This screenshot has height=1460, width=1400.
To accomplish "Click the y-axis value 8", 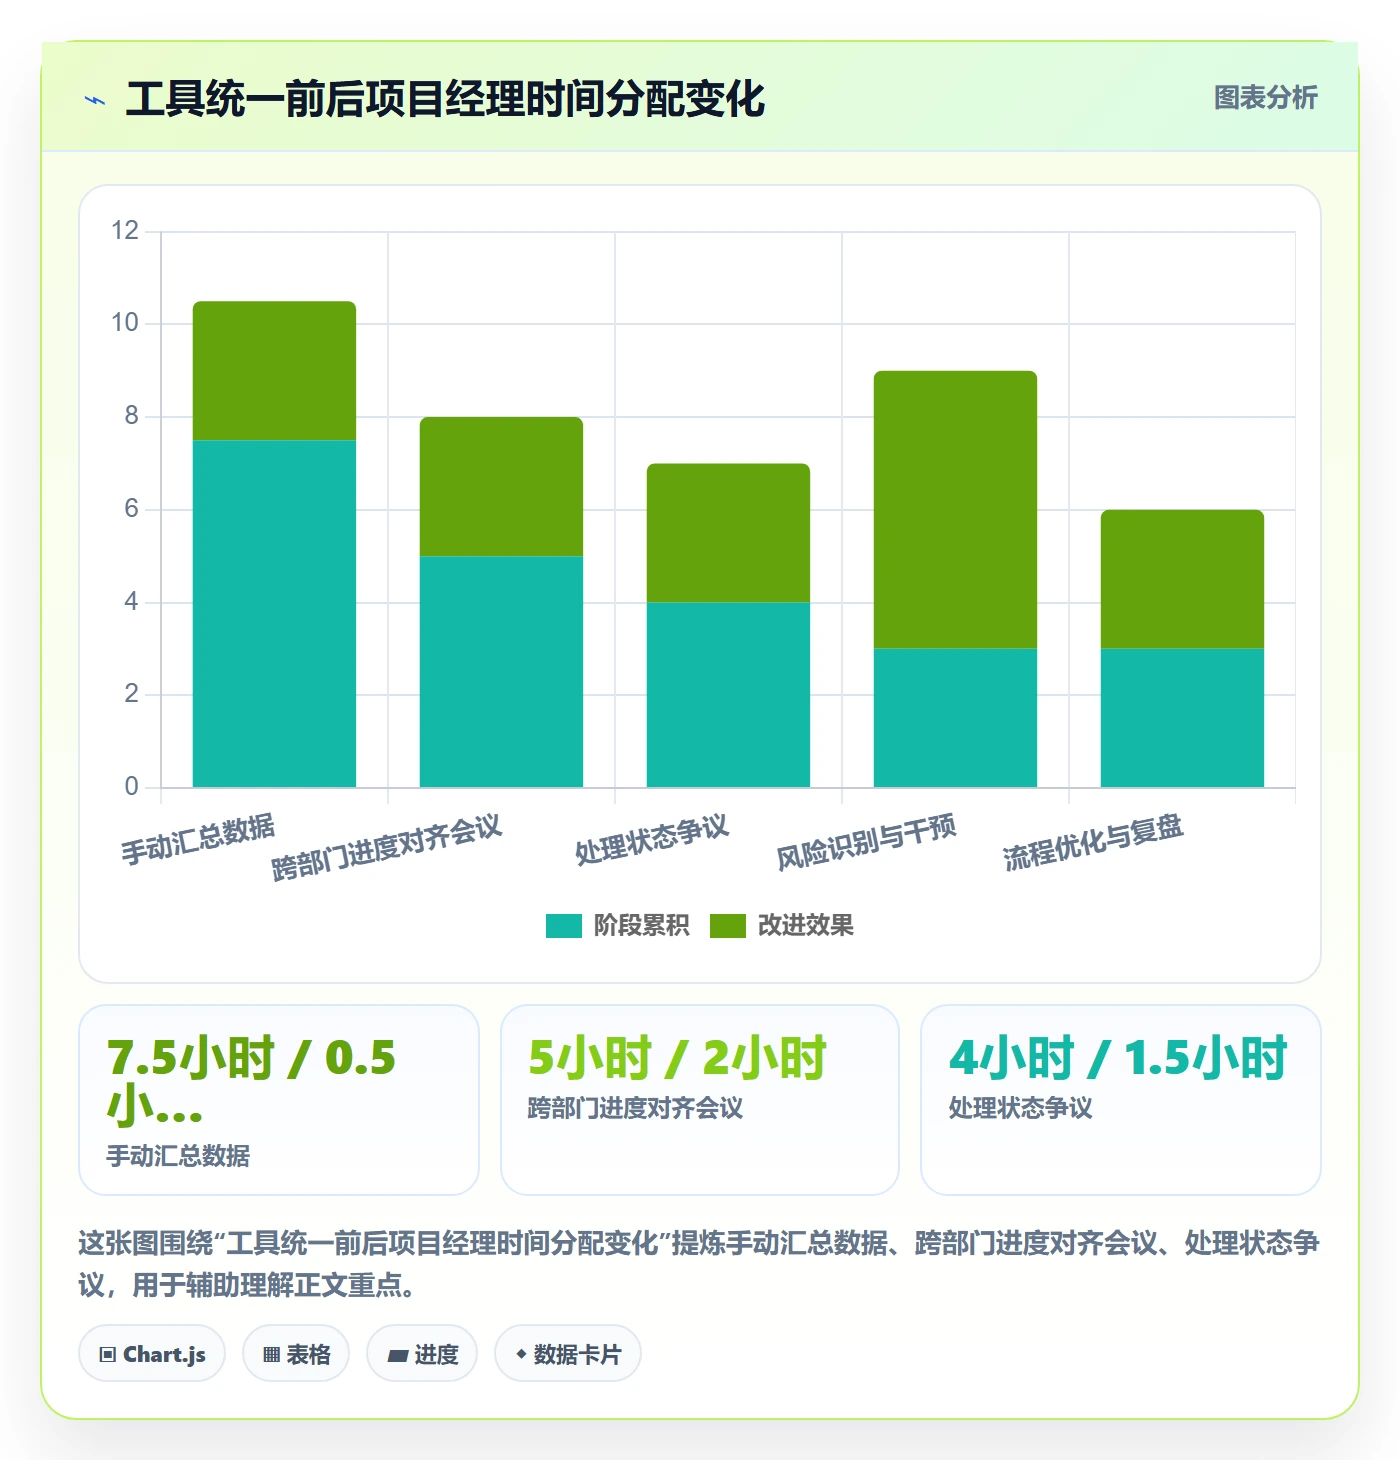I will (131, 416).
